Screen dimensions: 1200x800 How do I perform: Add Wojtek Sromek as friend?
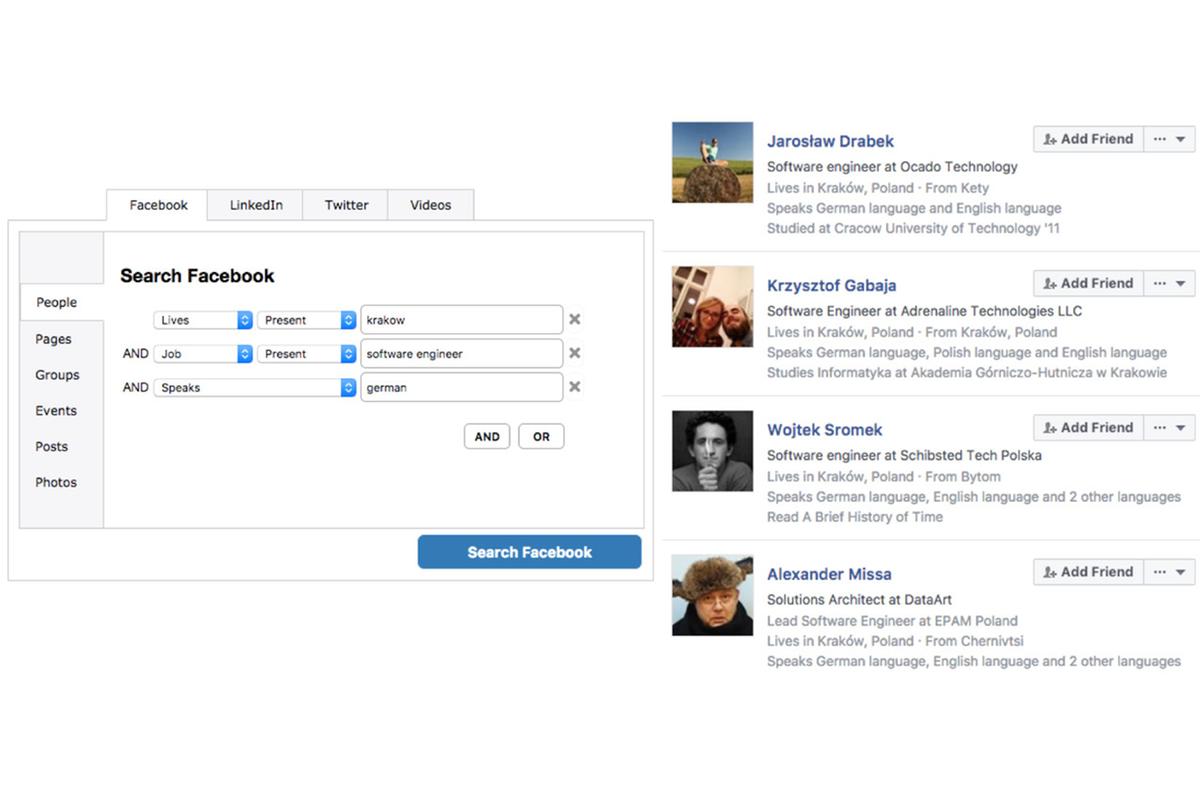tap(1087, 427)
